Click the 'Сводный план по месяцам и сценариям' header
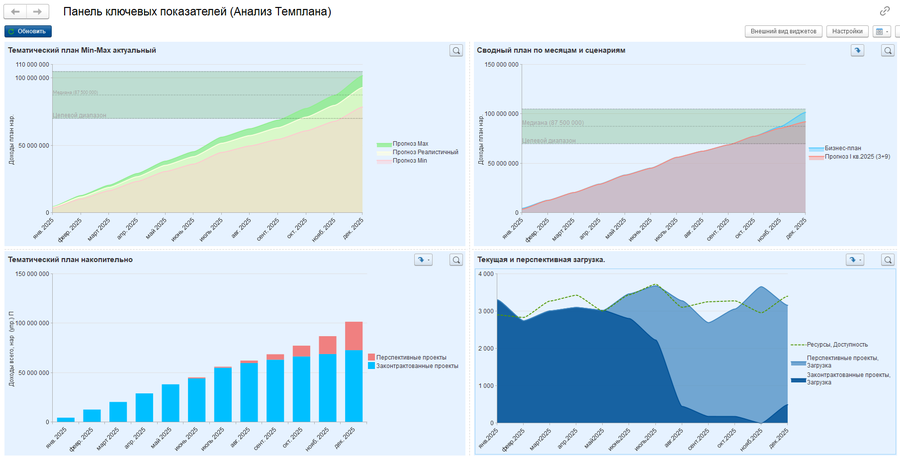The width and height of the screenshot is (900, 459). [552, 50]
